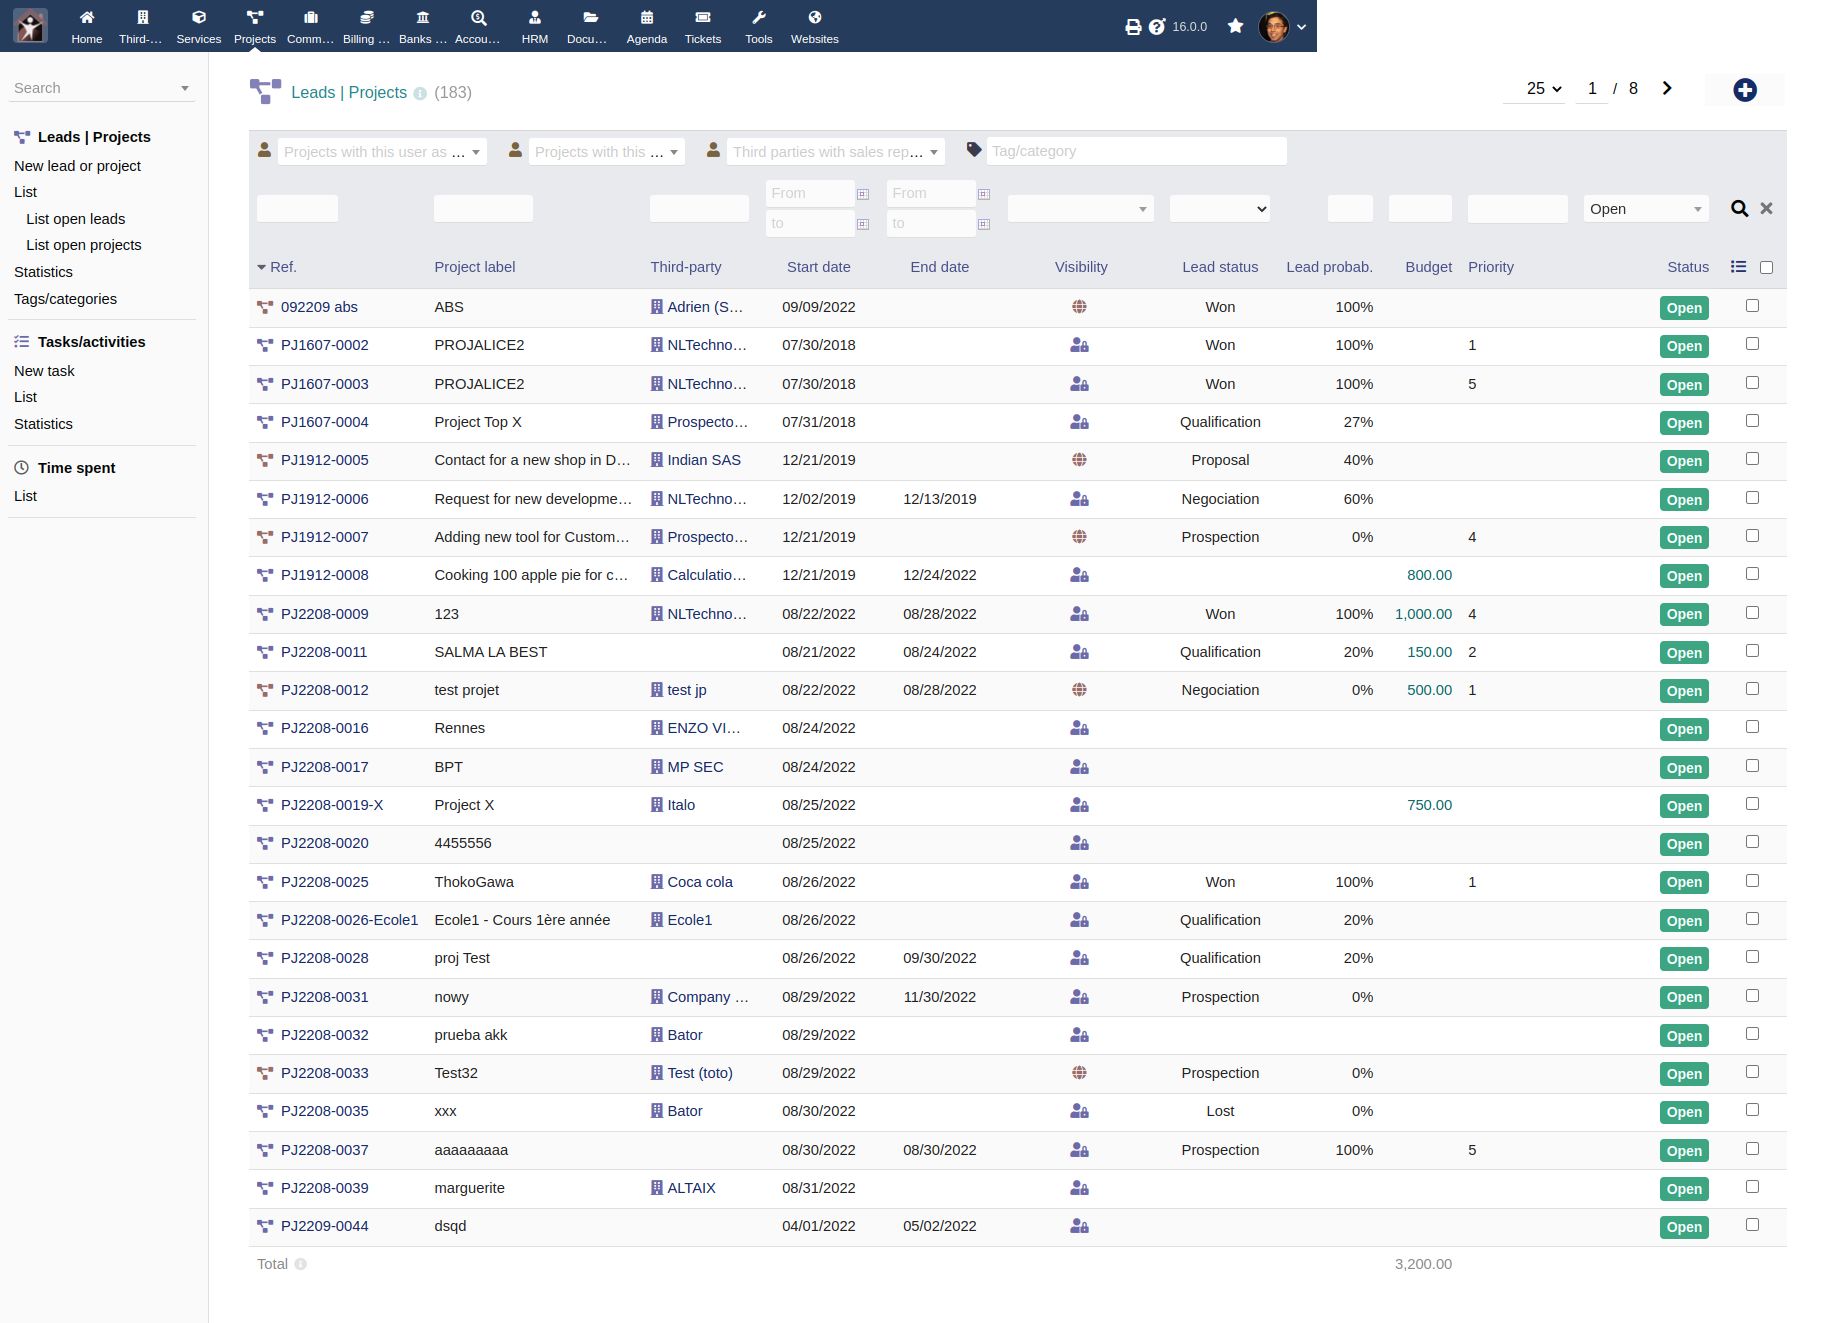Viewport: 1823px width, 1323px height.
Task: Click List open leads in sidebar
Action: point(76,219)
